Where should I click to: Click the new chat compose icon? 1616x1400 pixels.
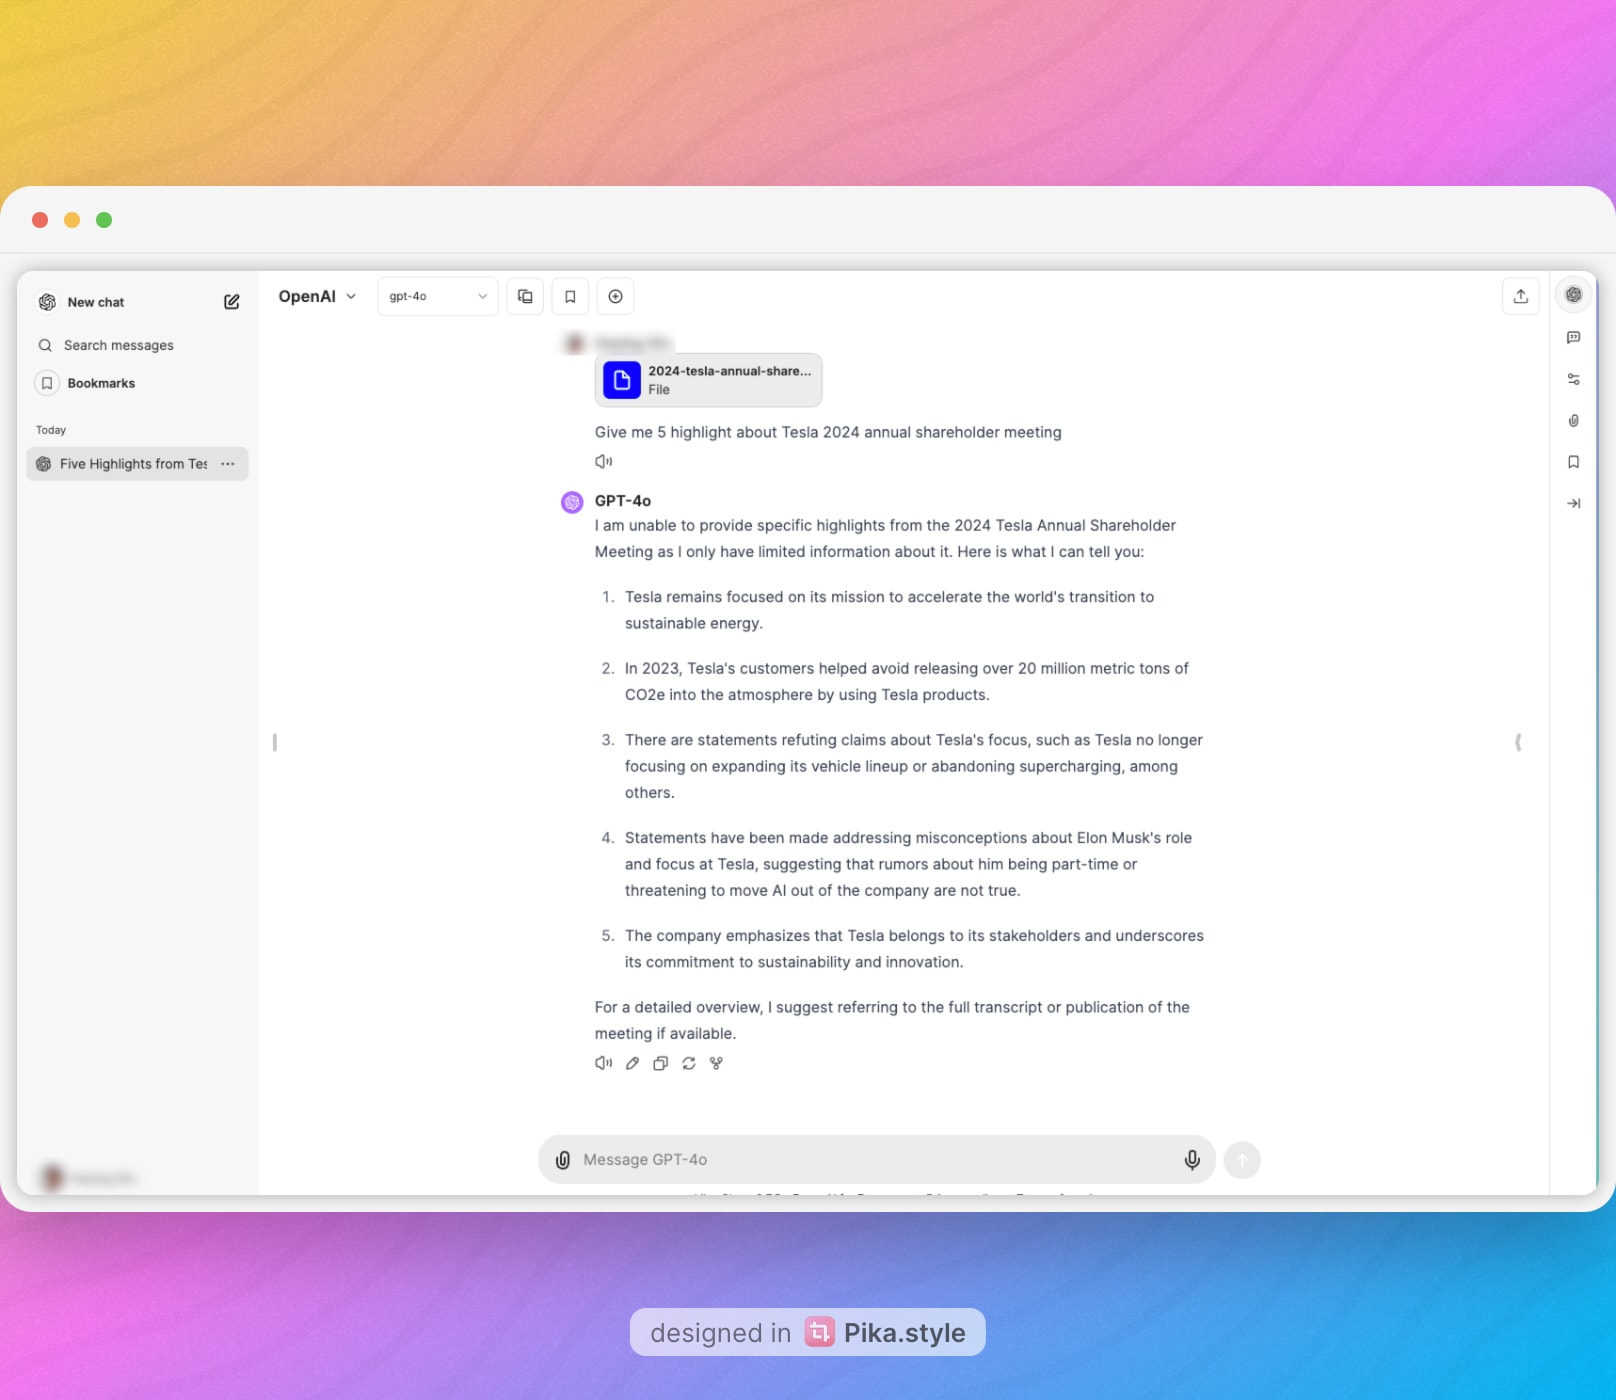click(231, 302)
